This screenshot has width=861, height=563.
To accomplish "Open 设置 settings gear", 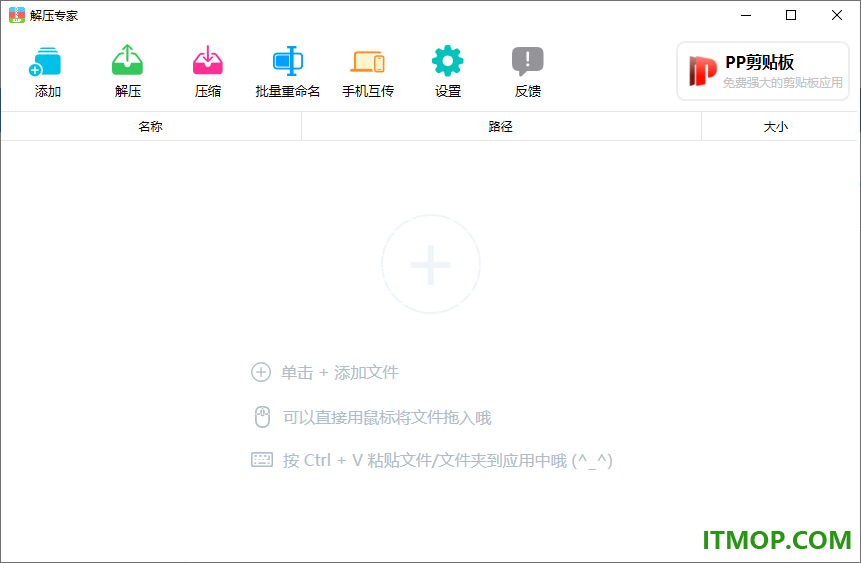I will (448, 71).
